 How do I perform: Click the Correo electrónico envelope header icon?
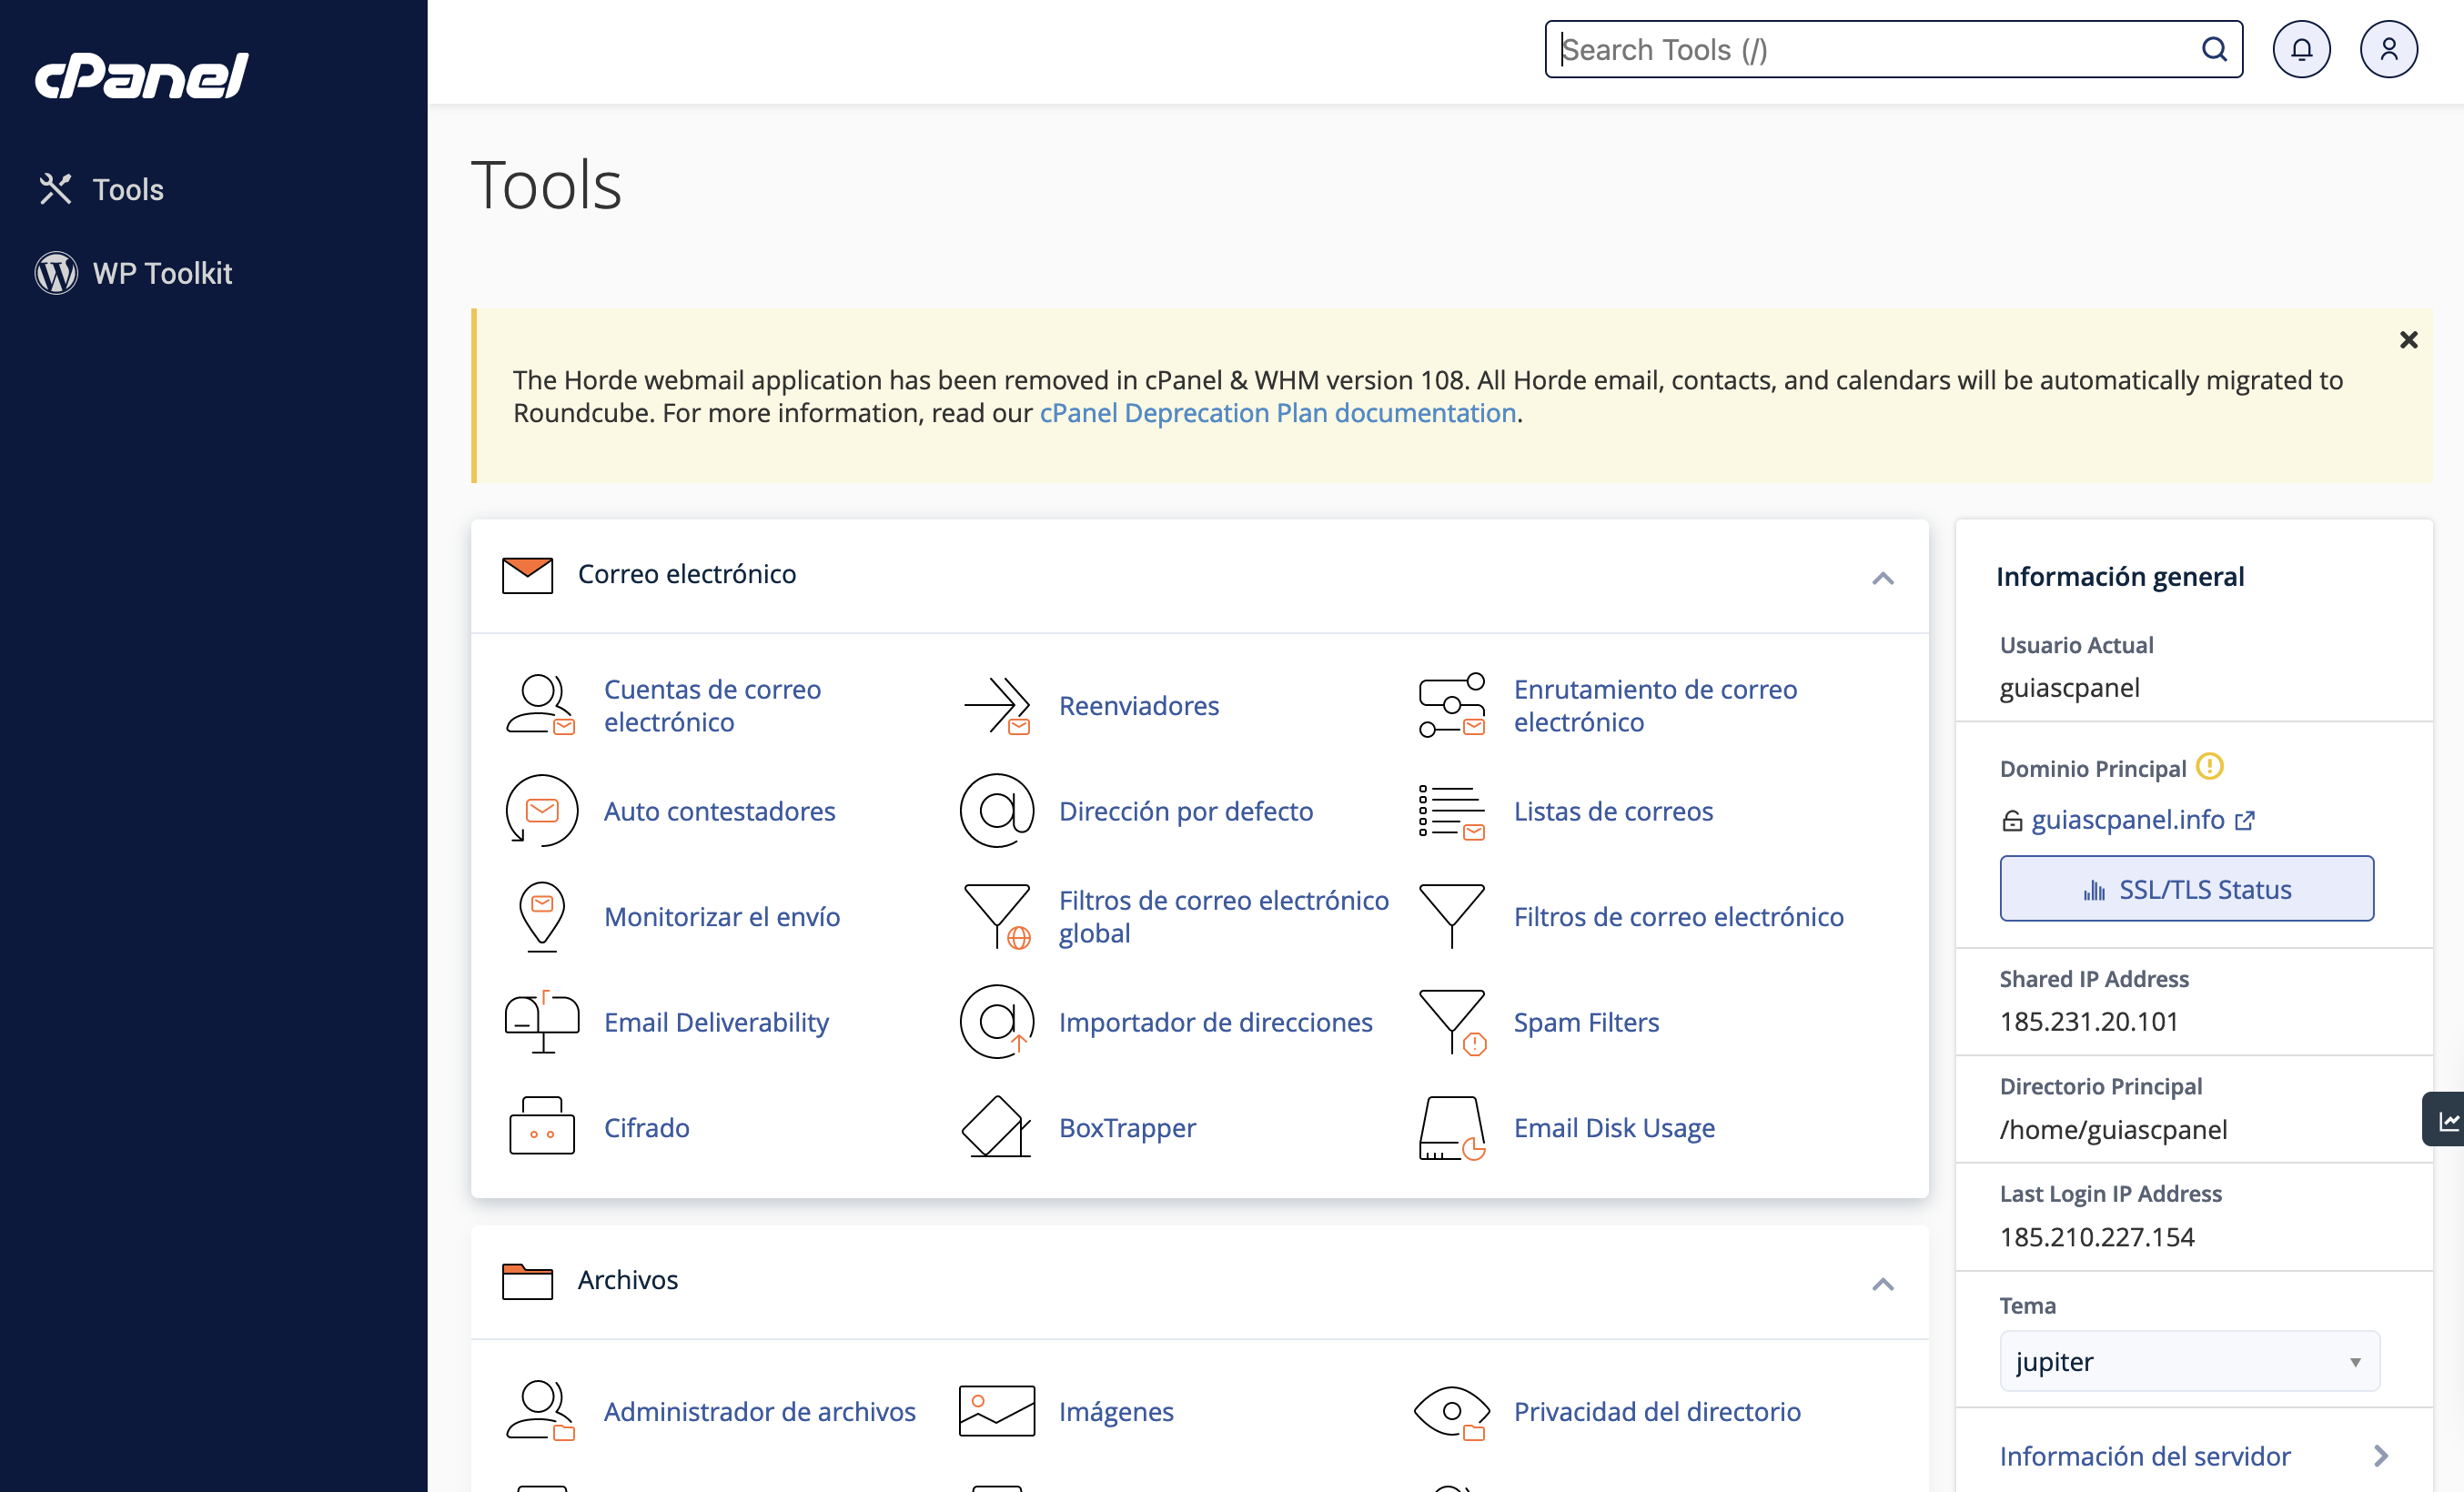coord(527,575)
